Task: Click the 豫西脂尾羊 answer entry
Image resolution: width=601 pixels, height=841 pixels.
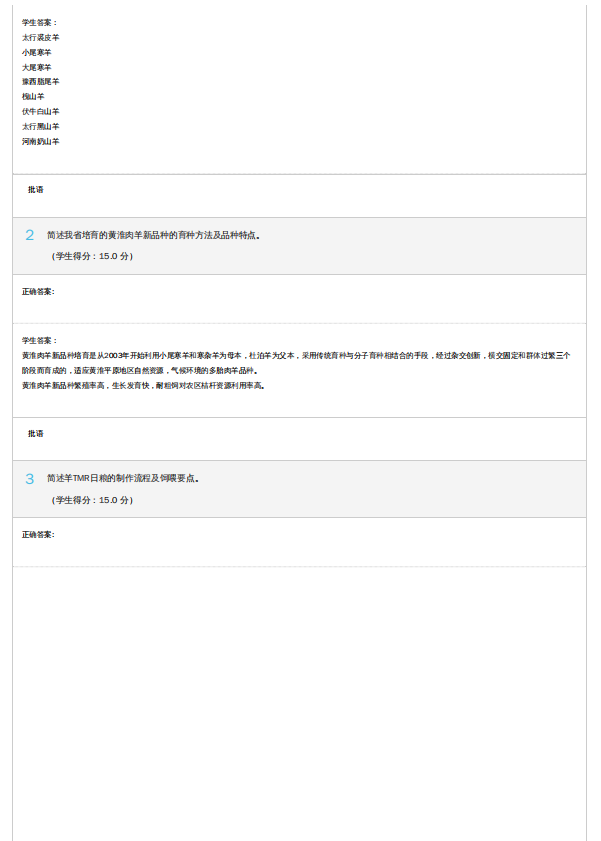Action: click(41, 82)
